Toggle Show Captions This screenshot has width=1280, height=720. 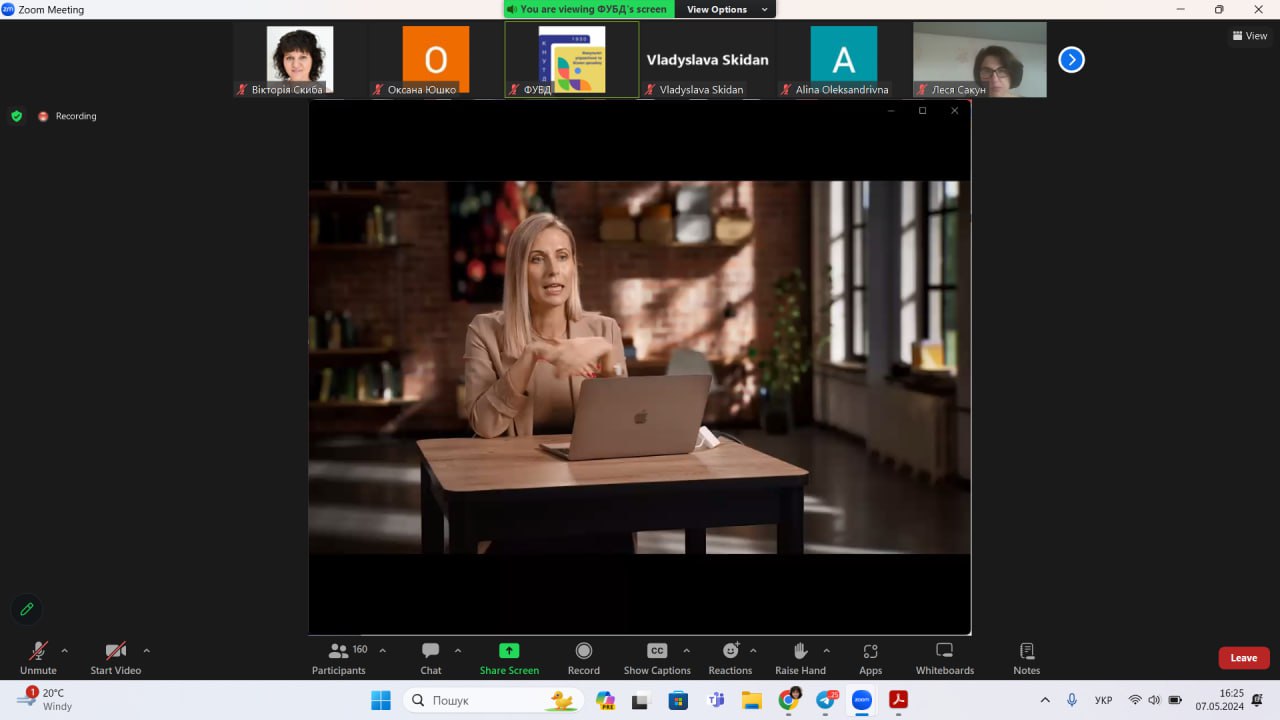(x=657, y=659)
